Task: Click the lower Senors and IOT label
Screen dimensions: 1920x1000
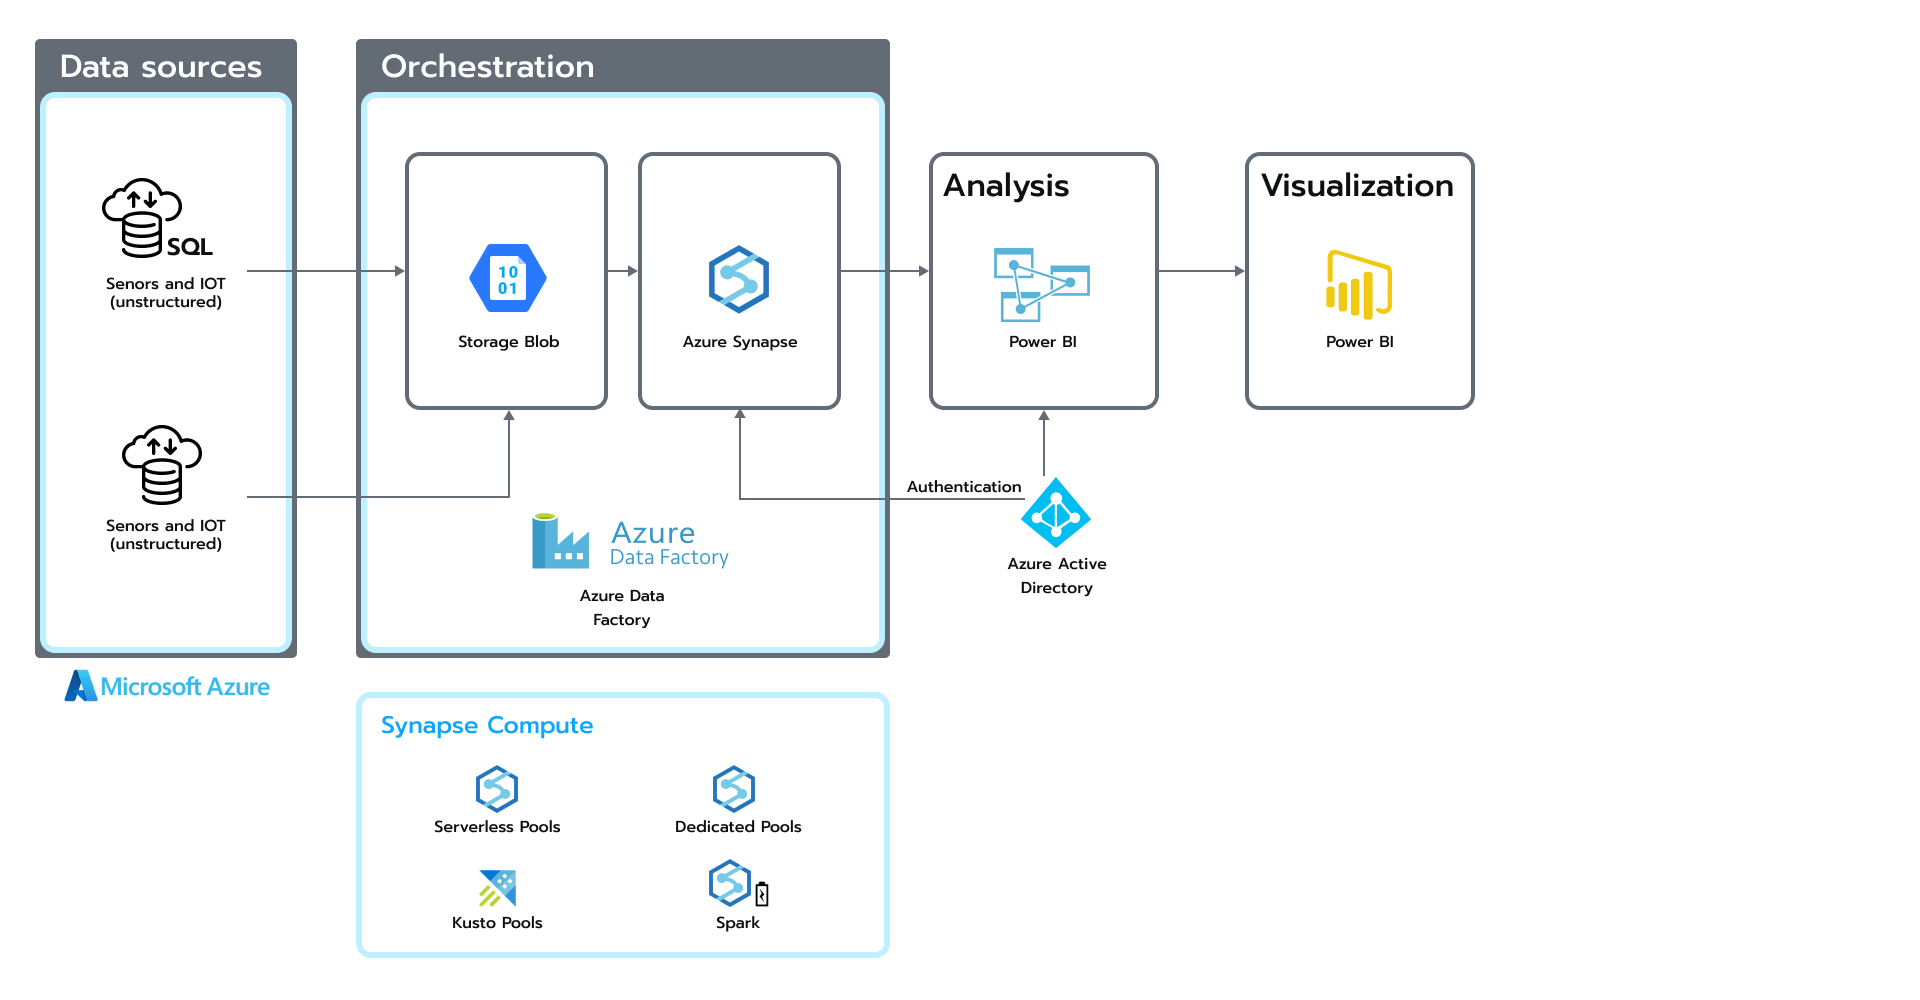Action: [x=166, y=535]
